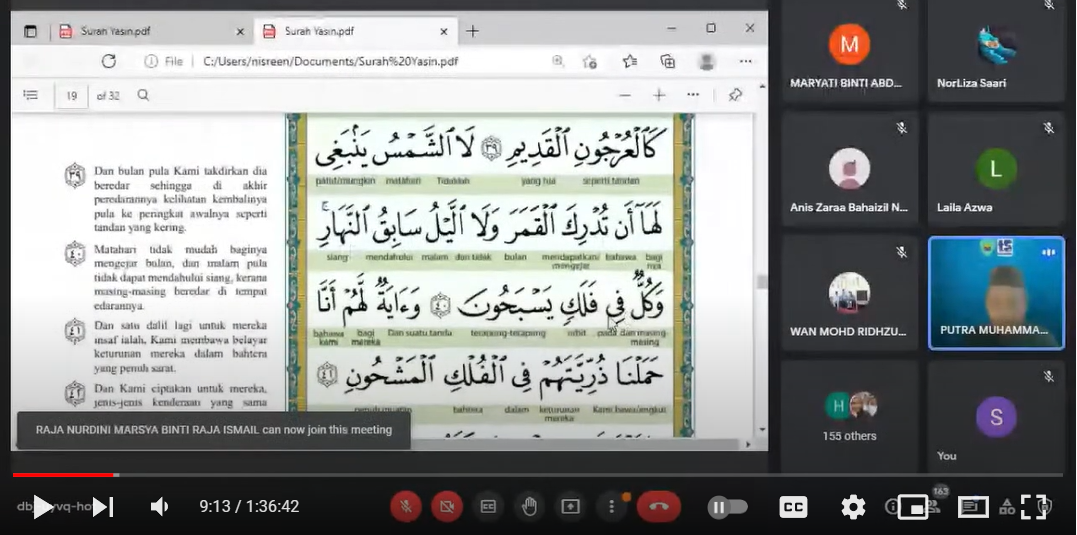The height and width of the screenshot is (535, 1077).
Task: Zoom in on the PDF page
Action: click(x=659, y=96)
